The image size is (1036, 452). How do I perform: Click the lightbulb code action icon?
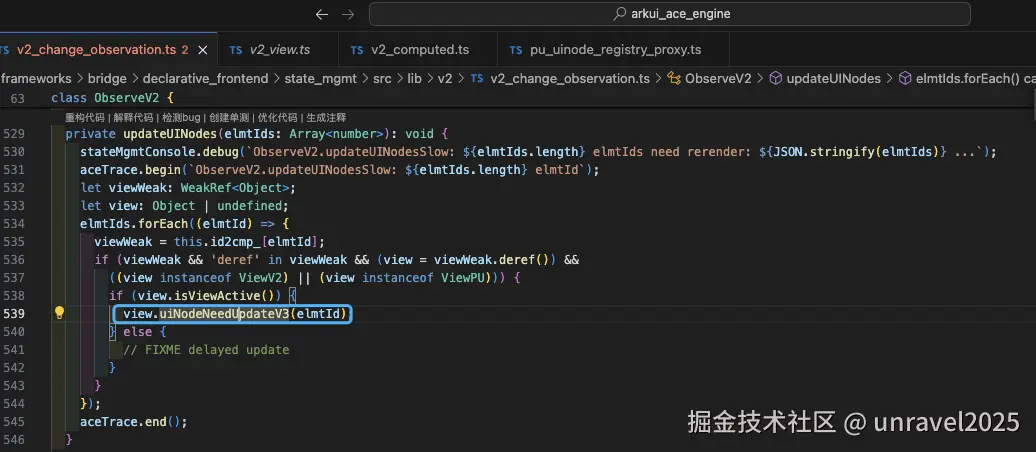click(59, 313)
